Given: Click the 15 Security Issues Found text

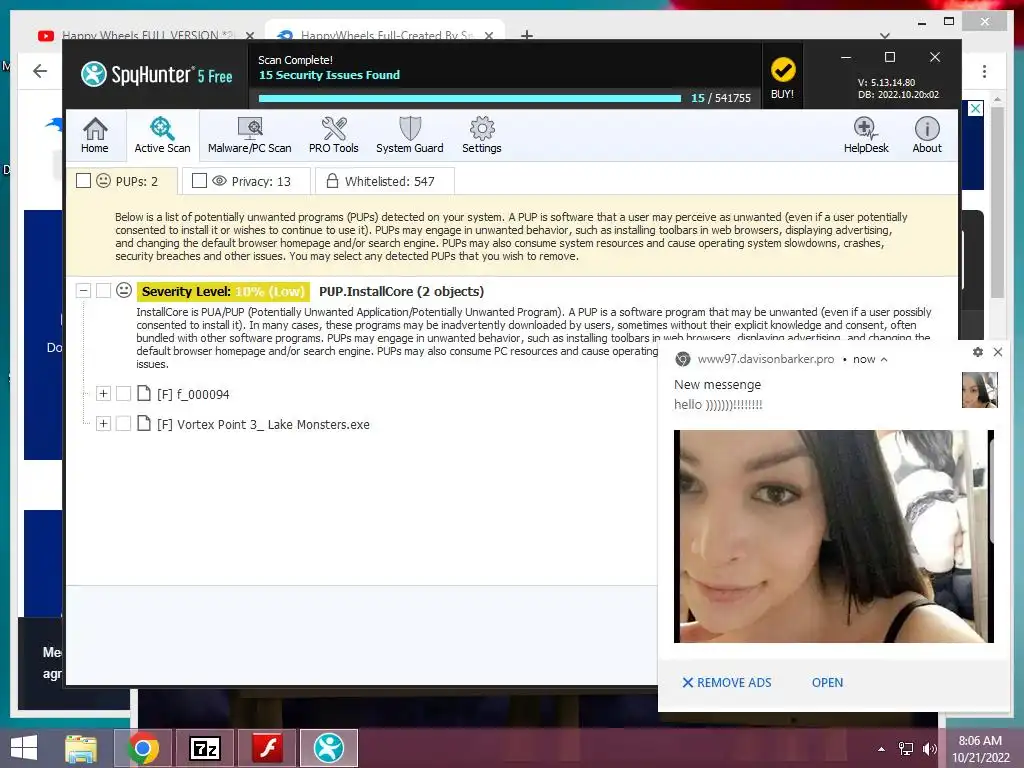Looking at the screenshot, I should pos(329,75).
